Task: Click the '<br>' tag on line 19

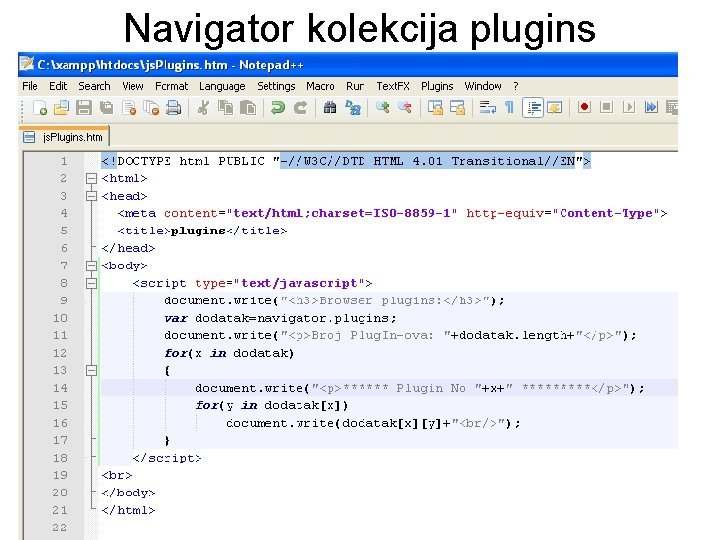Action: [117, 475]
